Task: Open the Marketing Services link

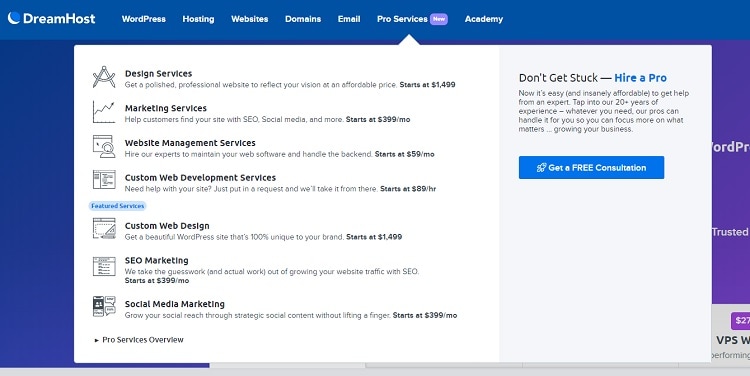Action: (165, 108)
